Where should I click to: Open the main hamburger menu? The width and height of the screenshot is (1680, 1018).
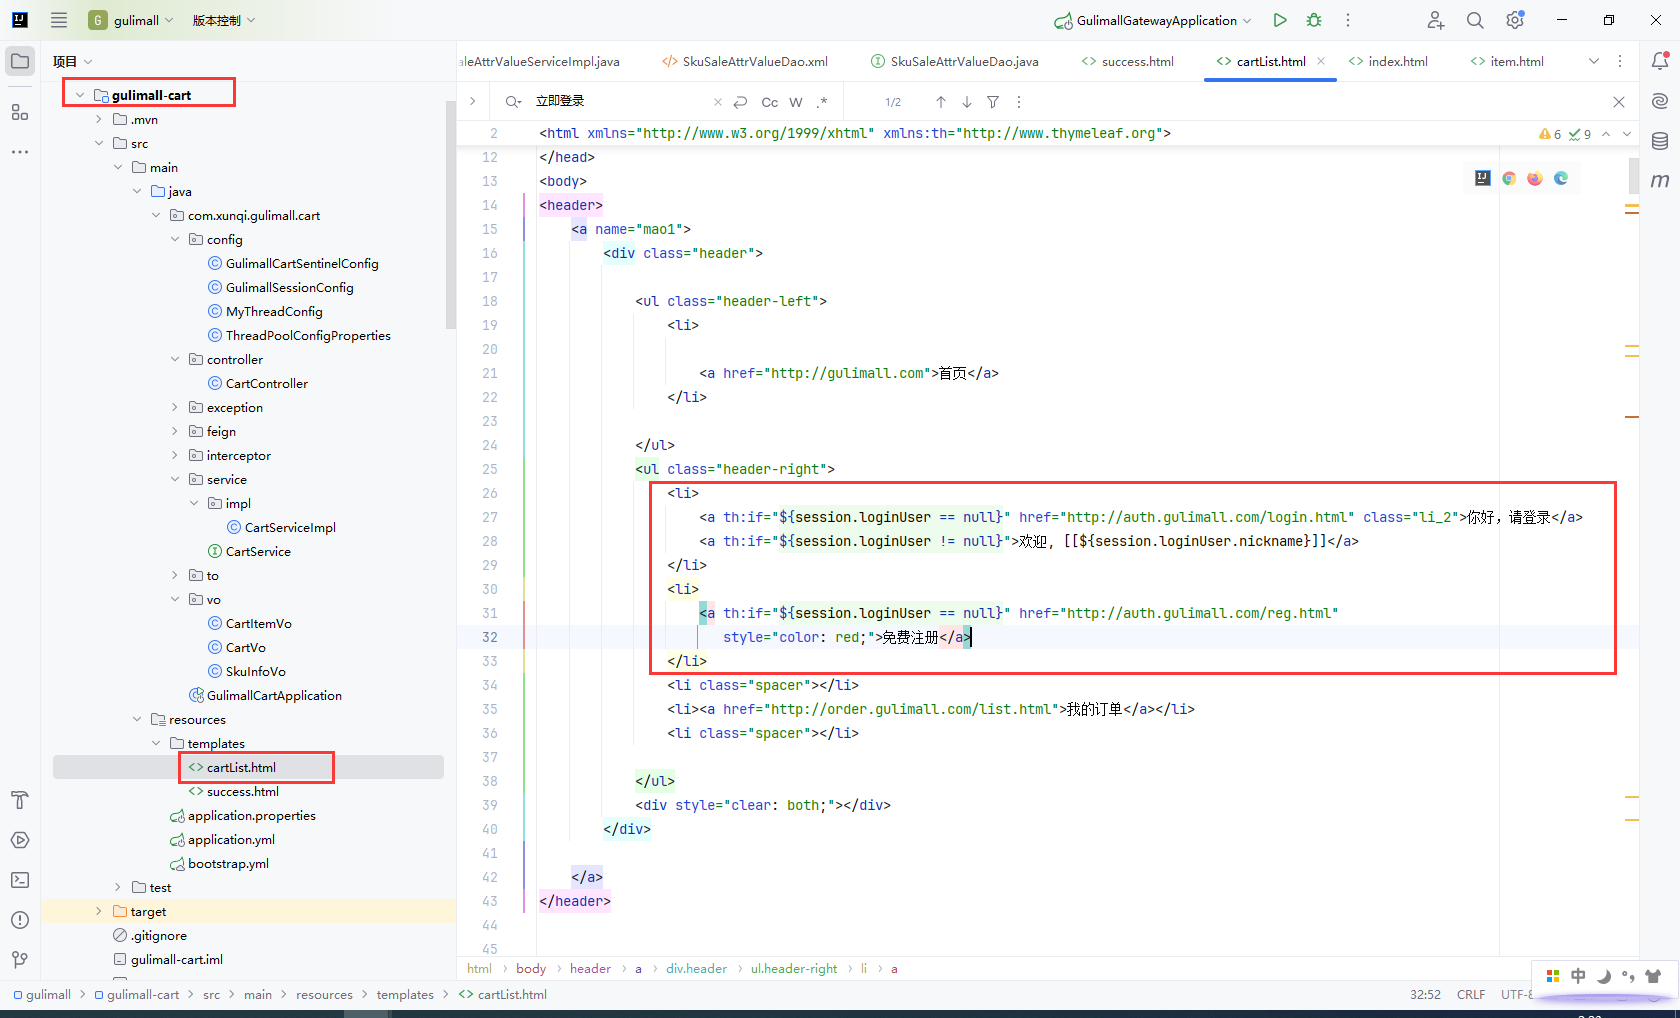click(x=59, y=20)
